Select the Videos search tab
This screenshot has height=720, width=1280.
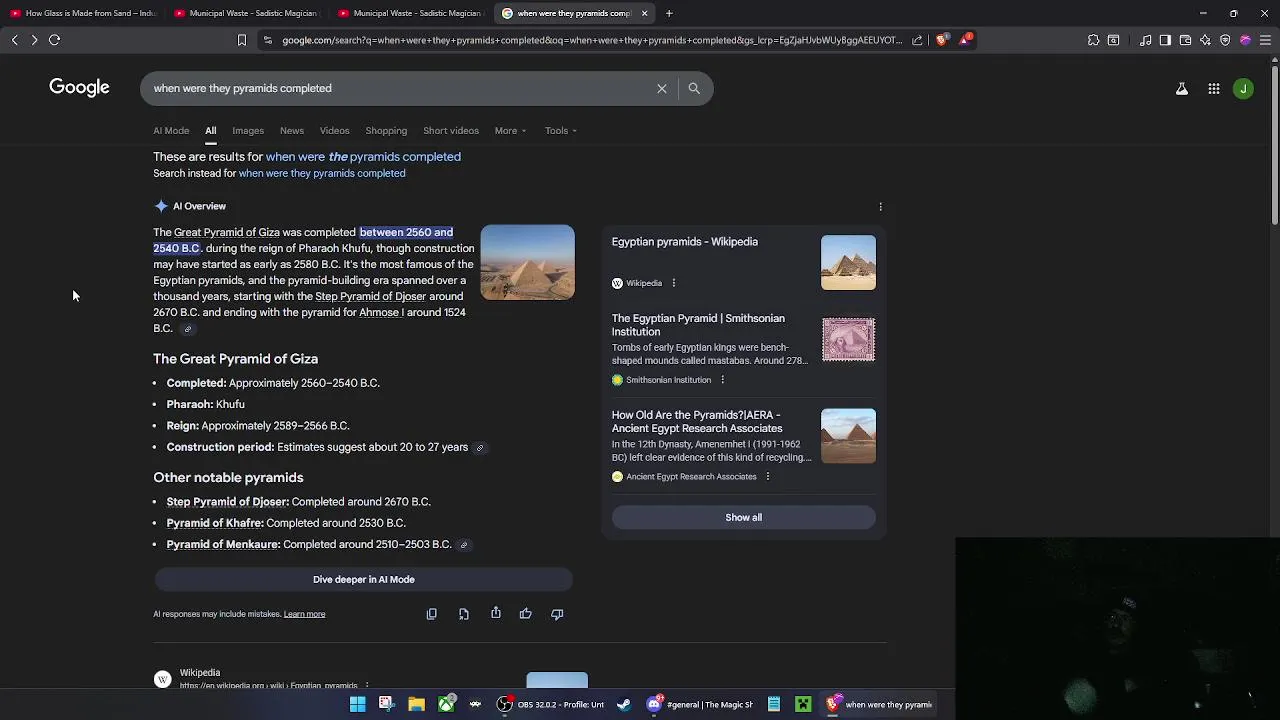pyautogui.click(x=334, y=131)
